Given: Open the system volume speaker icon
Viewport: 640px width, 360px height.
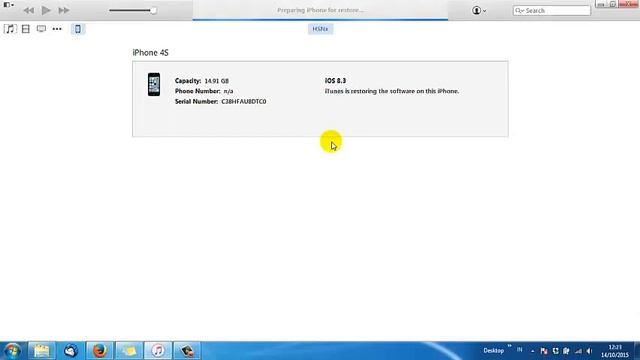Looking at the screenshot, I should click(589, 351).
